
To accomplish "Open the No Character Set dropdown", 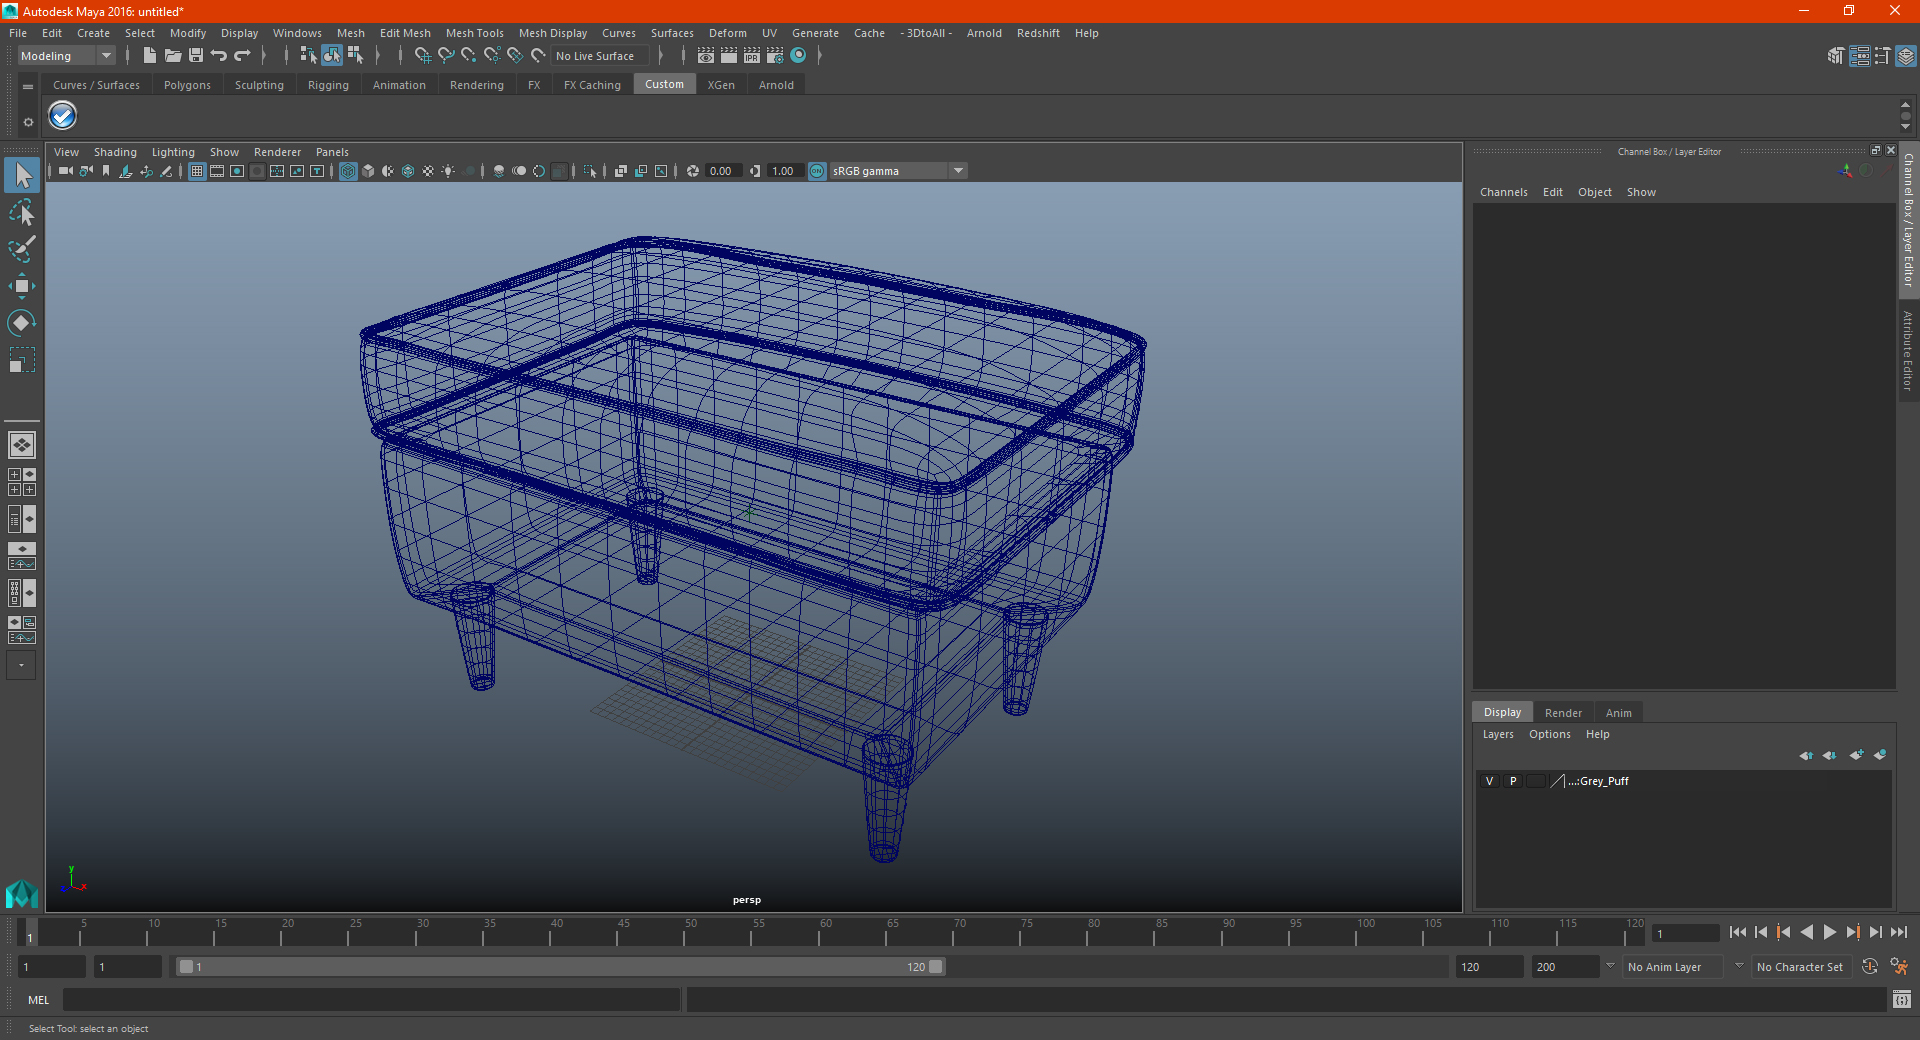I will [1801, 967].
